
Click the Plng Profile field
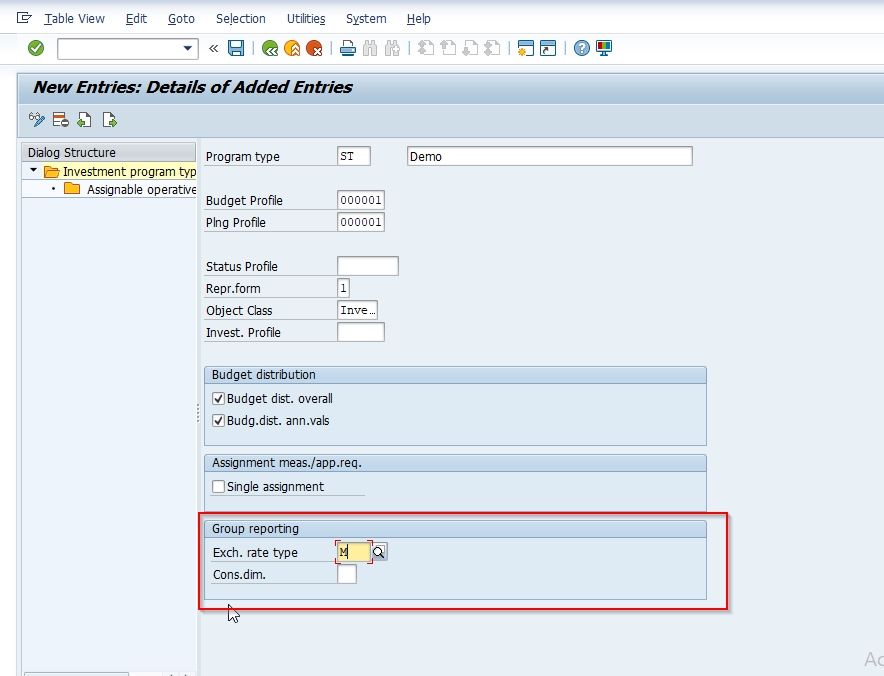361,222
